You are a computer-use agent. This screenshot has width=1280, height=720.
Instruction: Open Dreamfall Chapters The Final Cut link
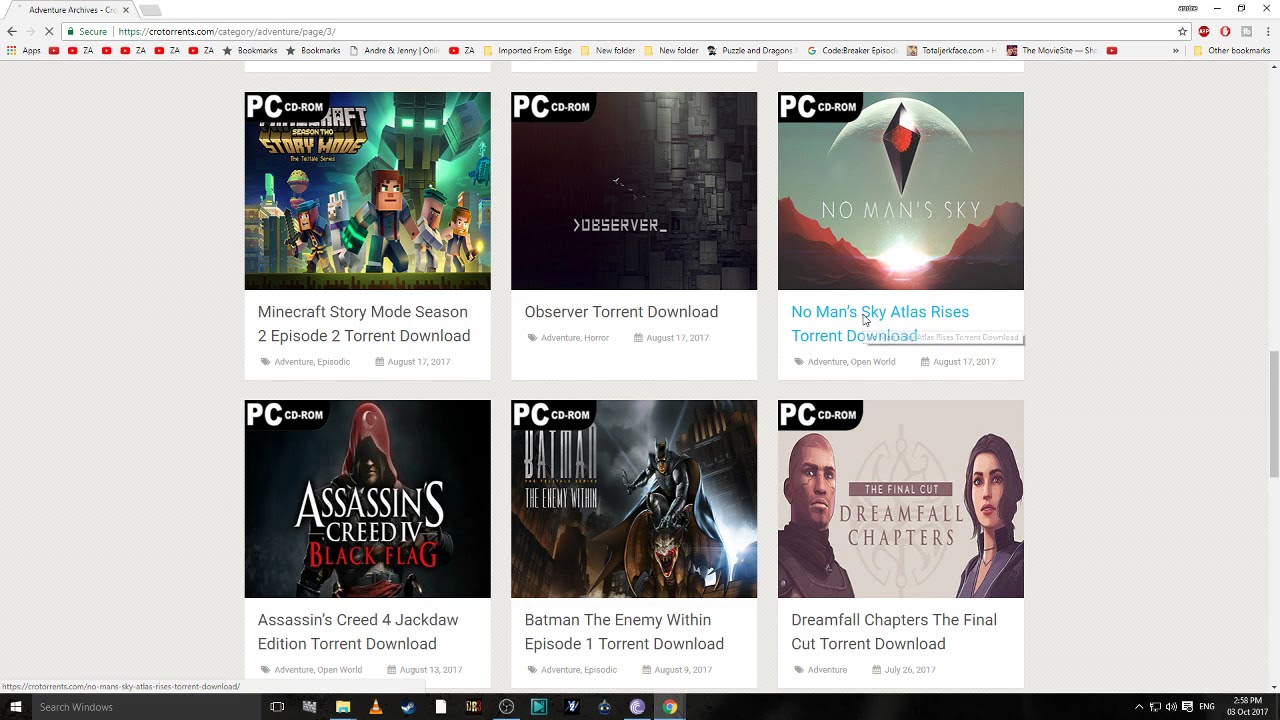(894, 632)
